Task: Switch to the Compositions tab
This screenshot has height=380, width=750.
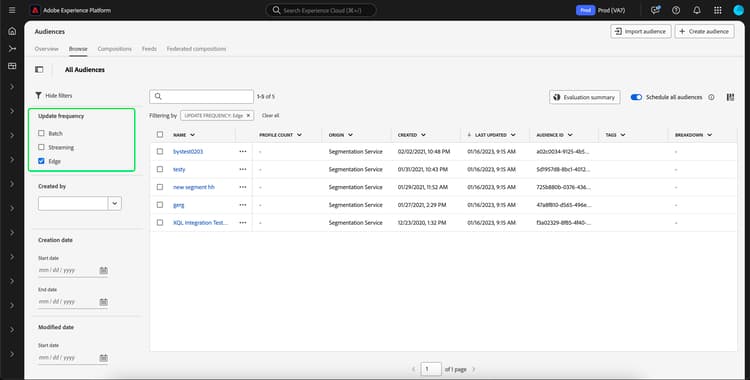Action: tap(114, 49)
